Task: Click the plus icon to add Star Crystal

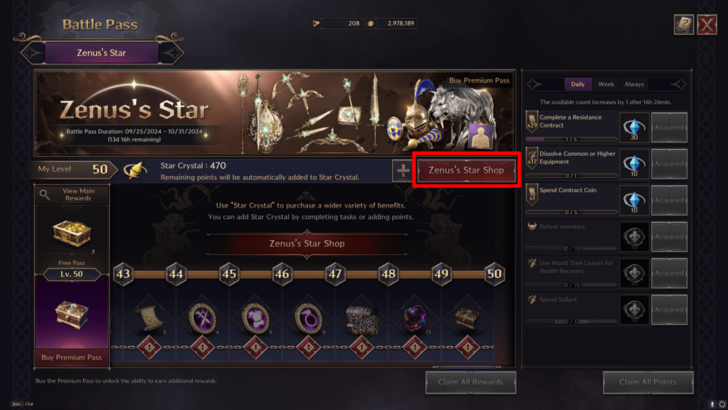Action: (403, 170)
